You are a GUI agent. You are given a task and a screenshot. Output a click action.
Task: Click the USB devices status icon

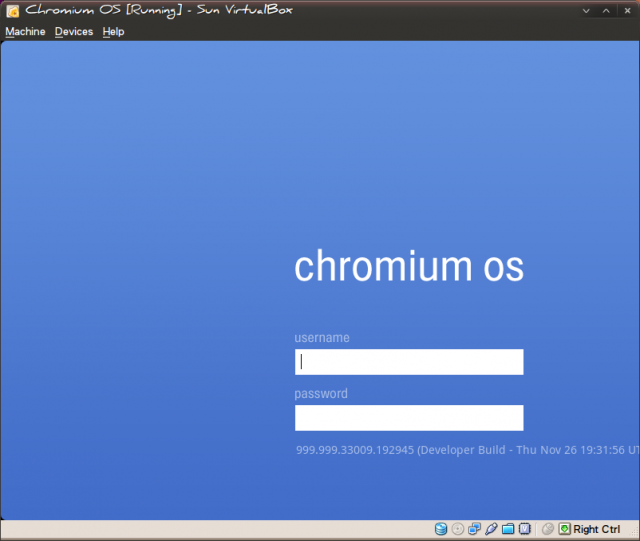[491, 529]
